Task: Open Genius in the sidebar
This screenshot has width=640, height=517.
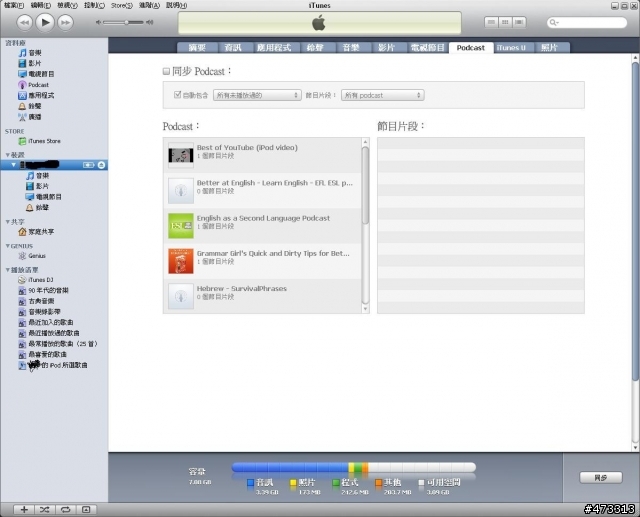Action: 32,256
